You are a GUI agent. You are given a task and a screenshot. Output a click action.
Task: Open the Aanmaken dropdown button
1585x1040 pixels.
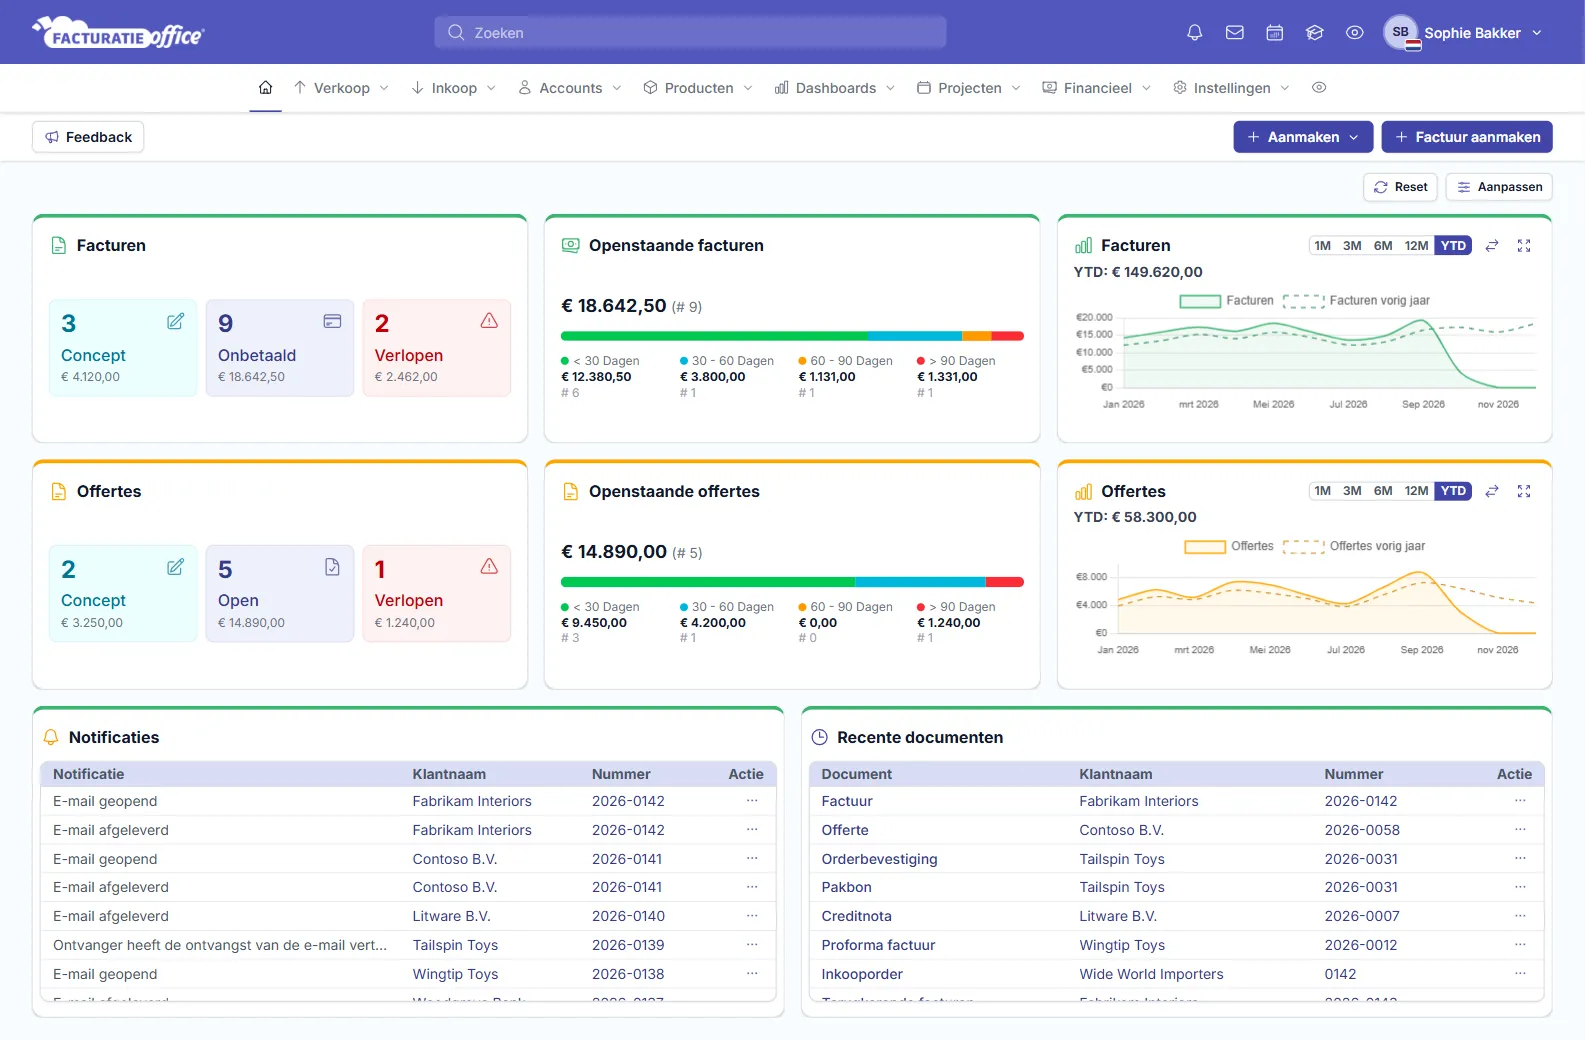(1303, 137)
